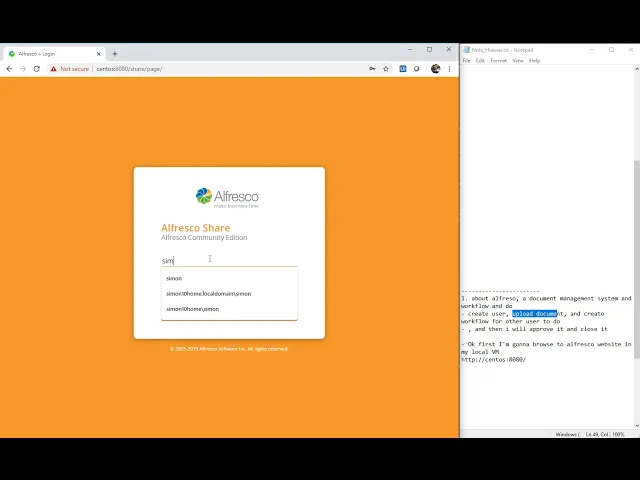The width and height of the screenshot is (640, 480).
Task: Click the address bar URL centos:8080/share/page/
Action: [129, 69]
